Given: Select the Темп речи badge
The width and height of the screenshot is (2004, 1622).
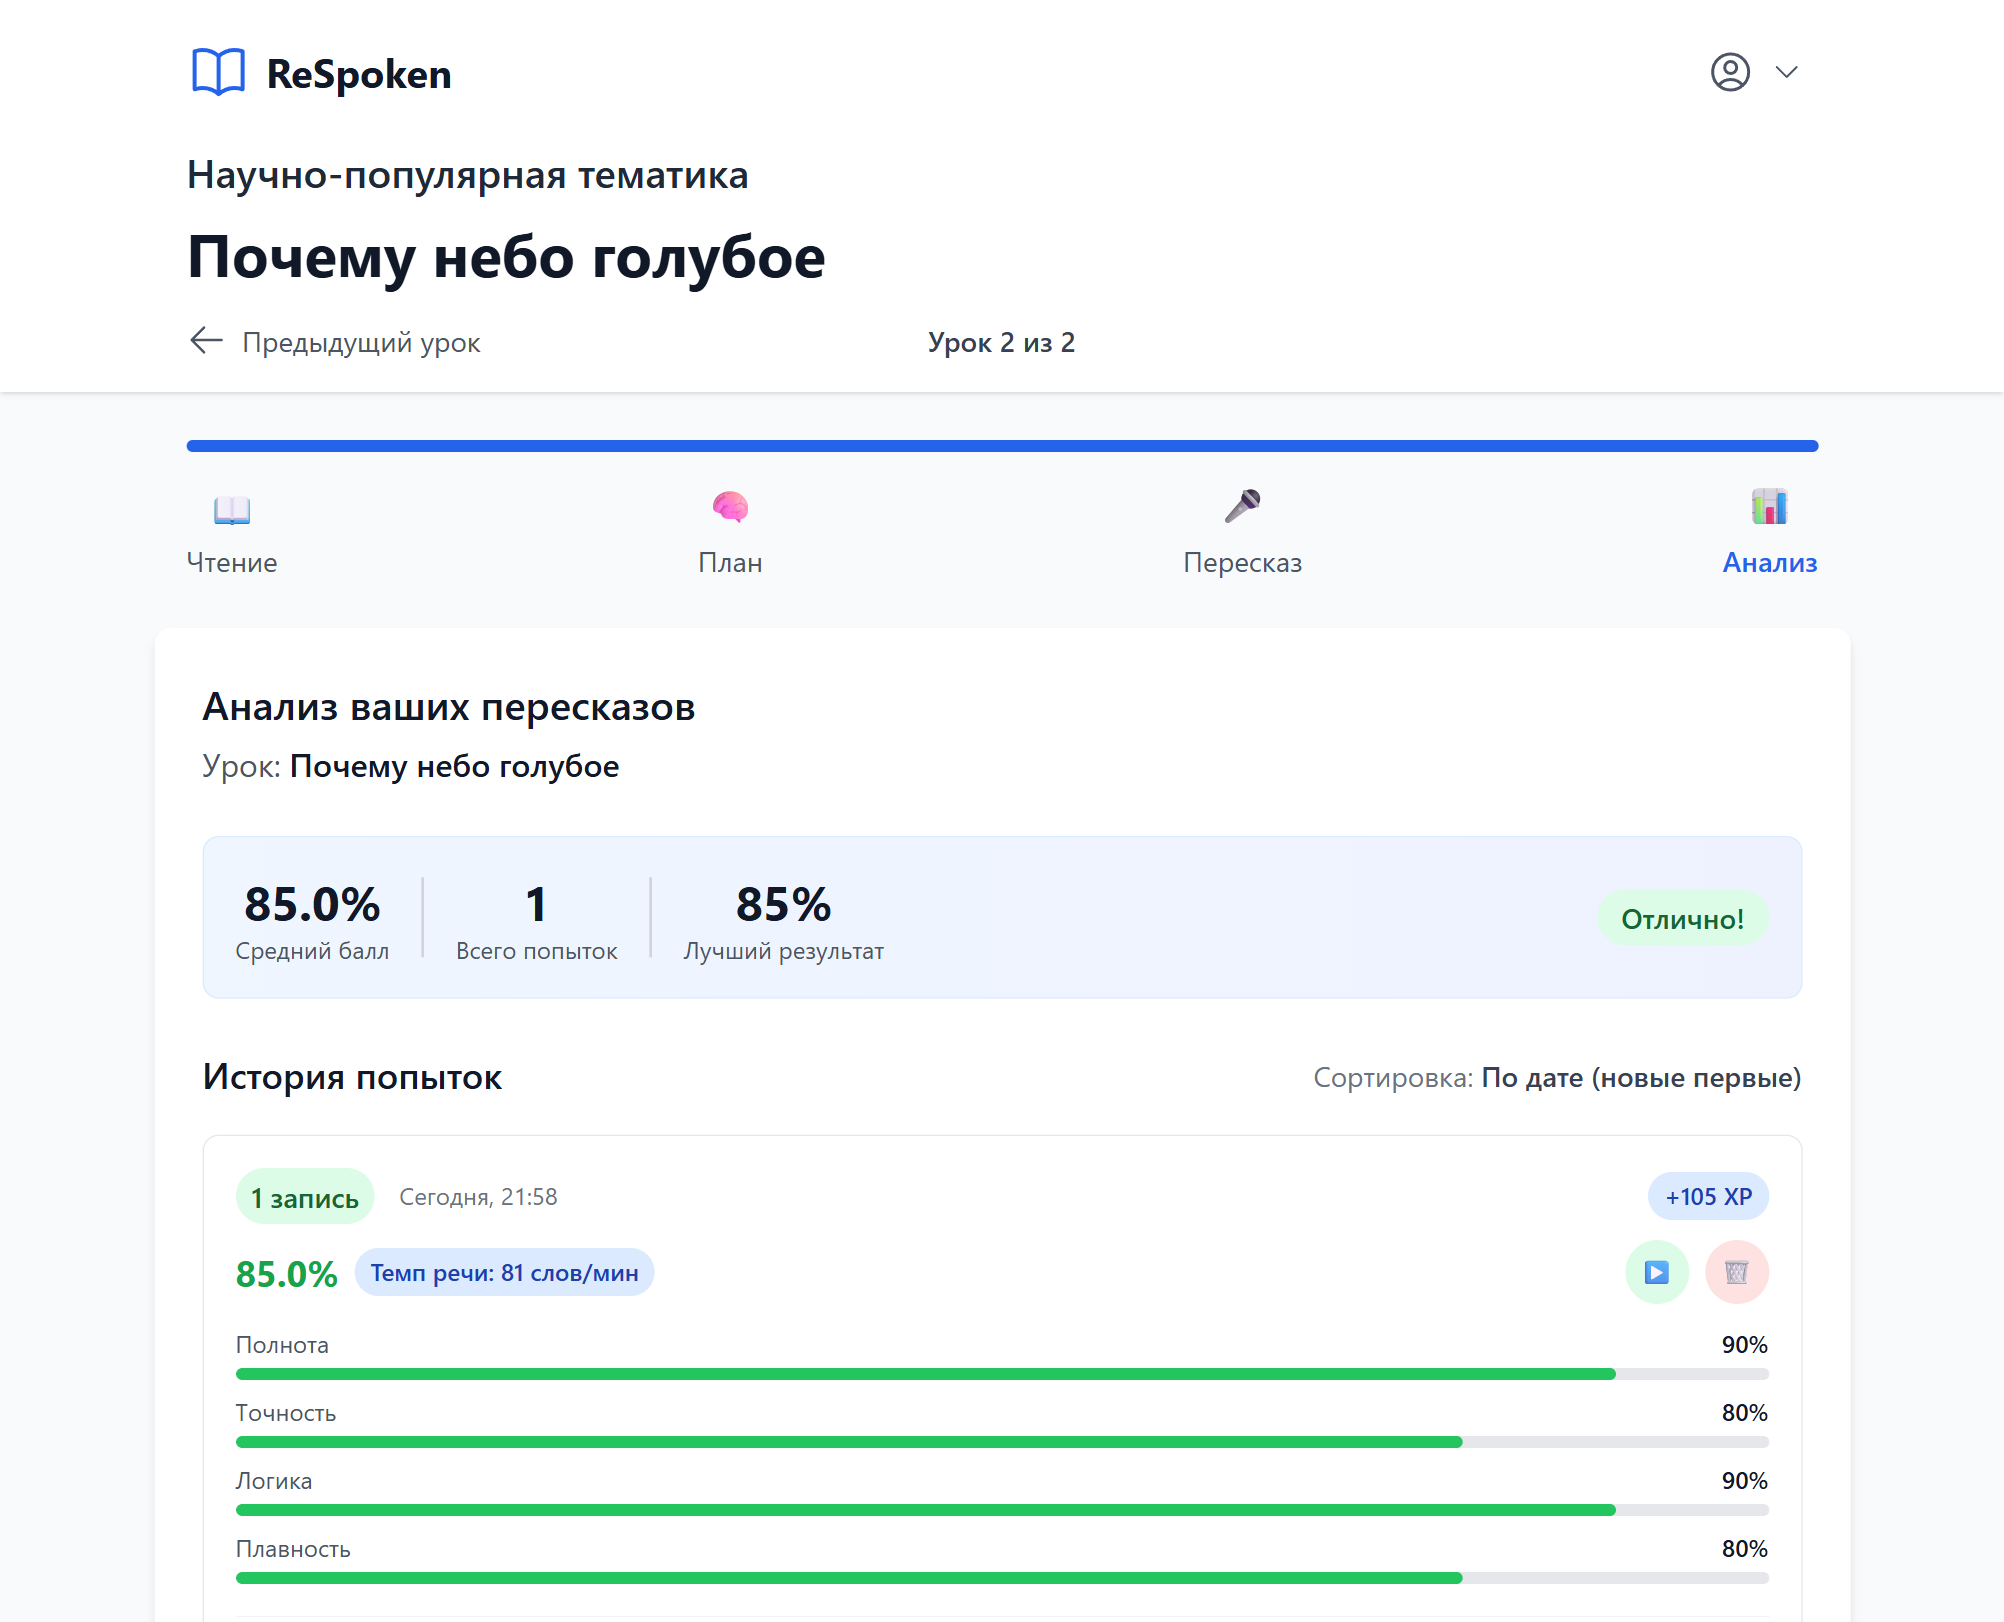Looking at the screenshot, I should (x=505, y=1272).
